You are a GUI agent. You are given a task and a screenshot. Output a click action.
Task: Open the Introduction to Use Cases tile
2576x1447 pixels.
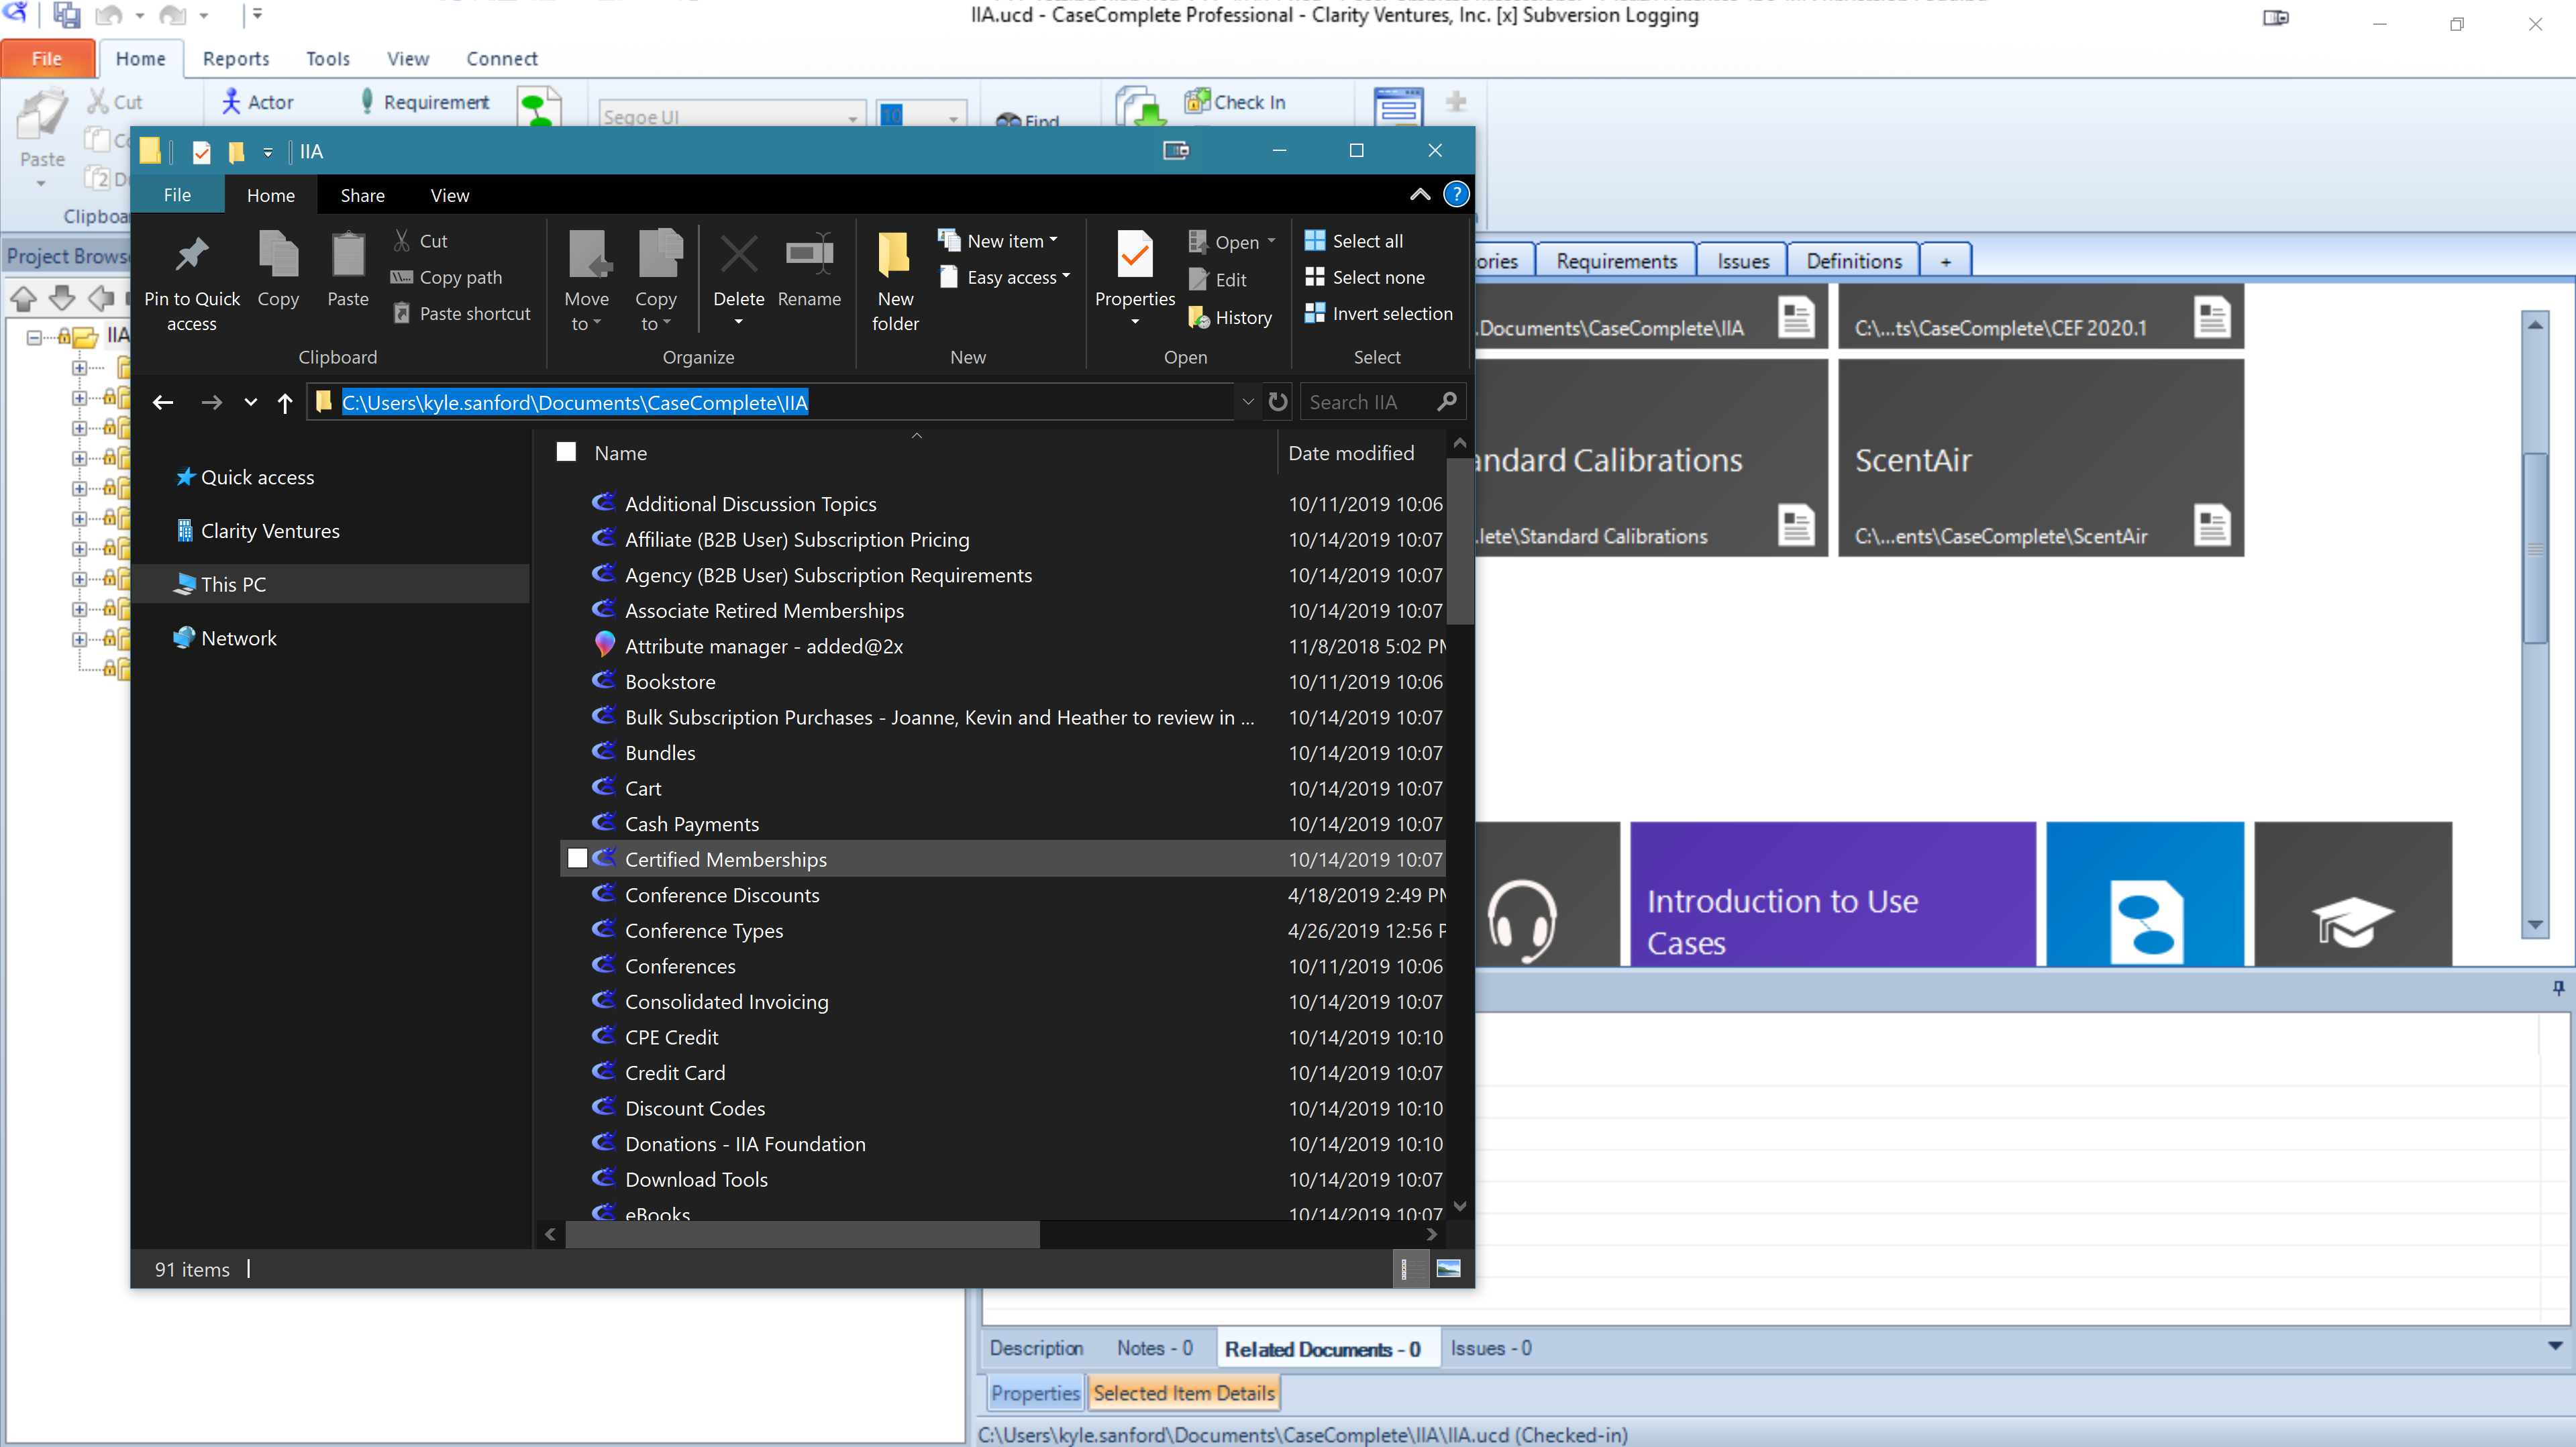point(1832,894)
